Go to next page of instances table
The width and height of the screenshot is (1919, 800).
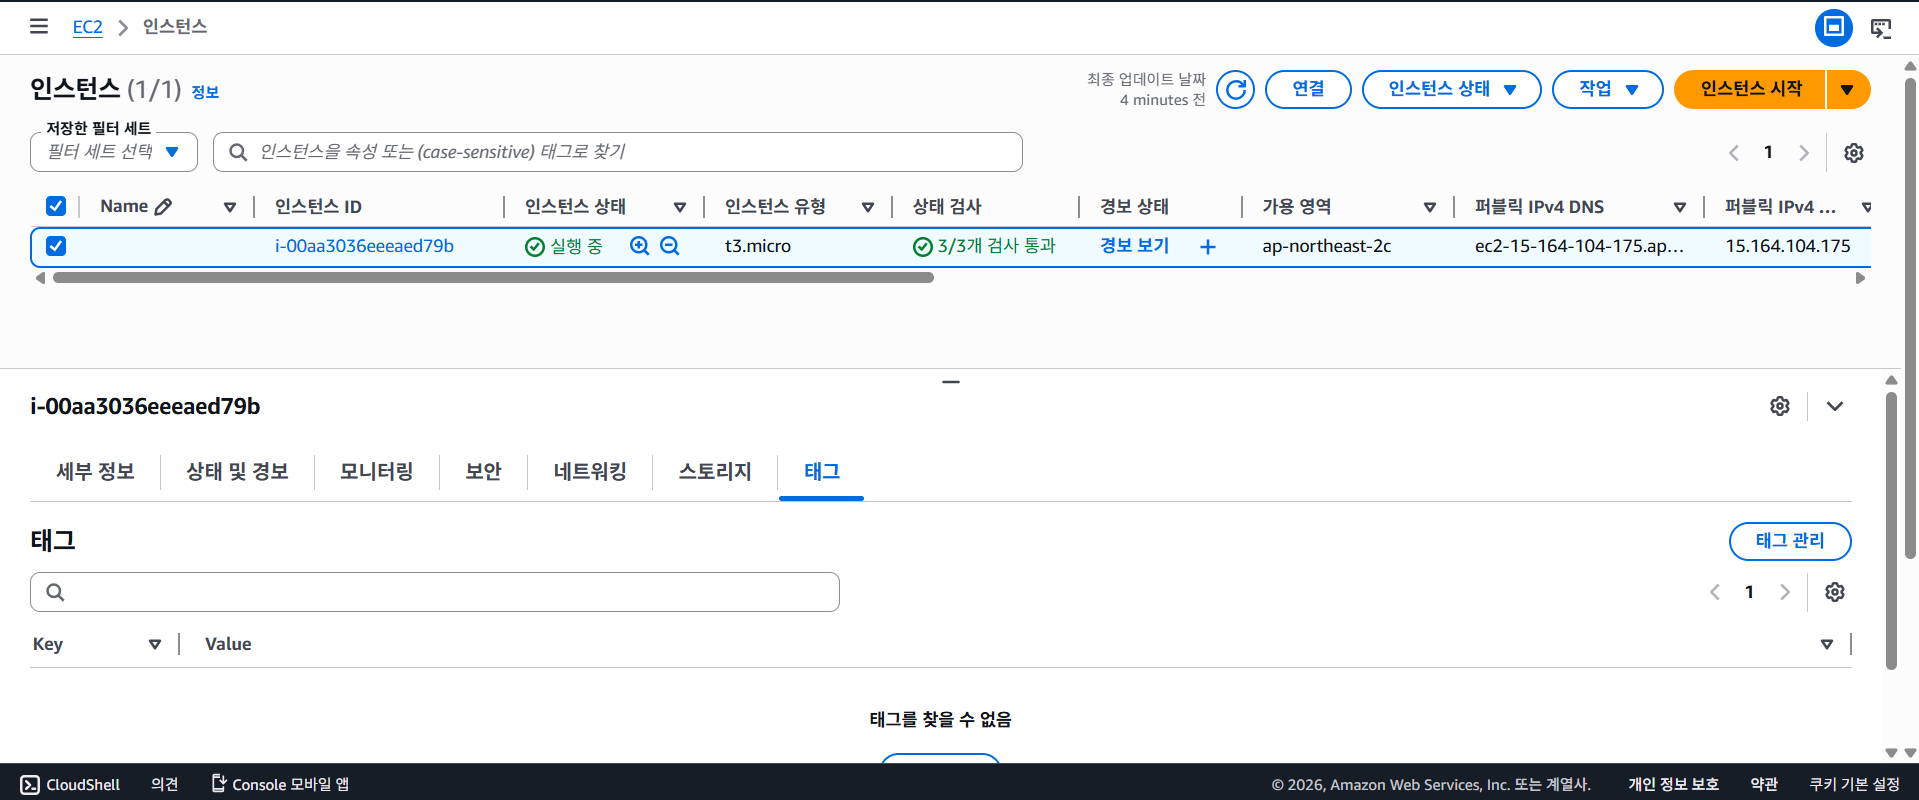1803,153
